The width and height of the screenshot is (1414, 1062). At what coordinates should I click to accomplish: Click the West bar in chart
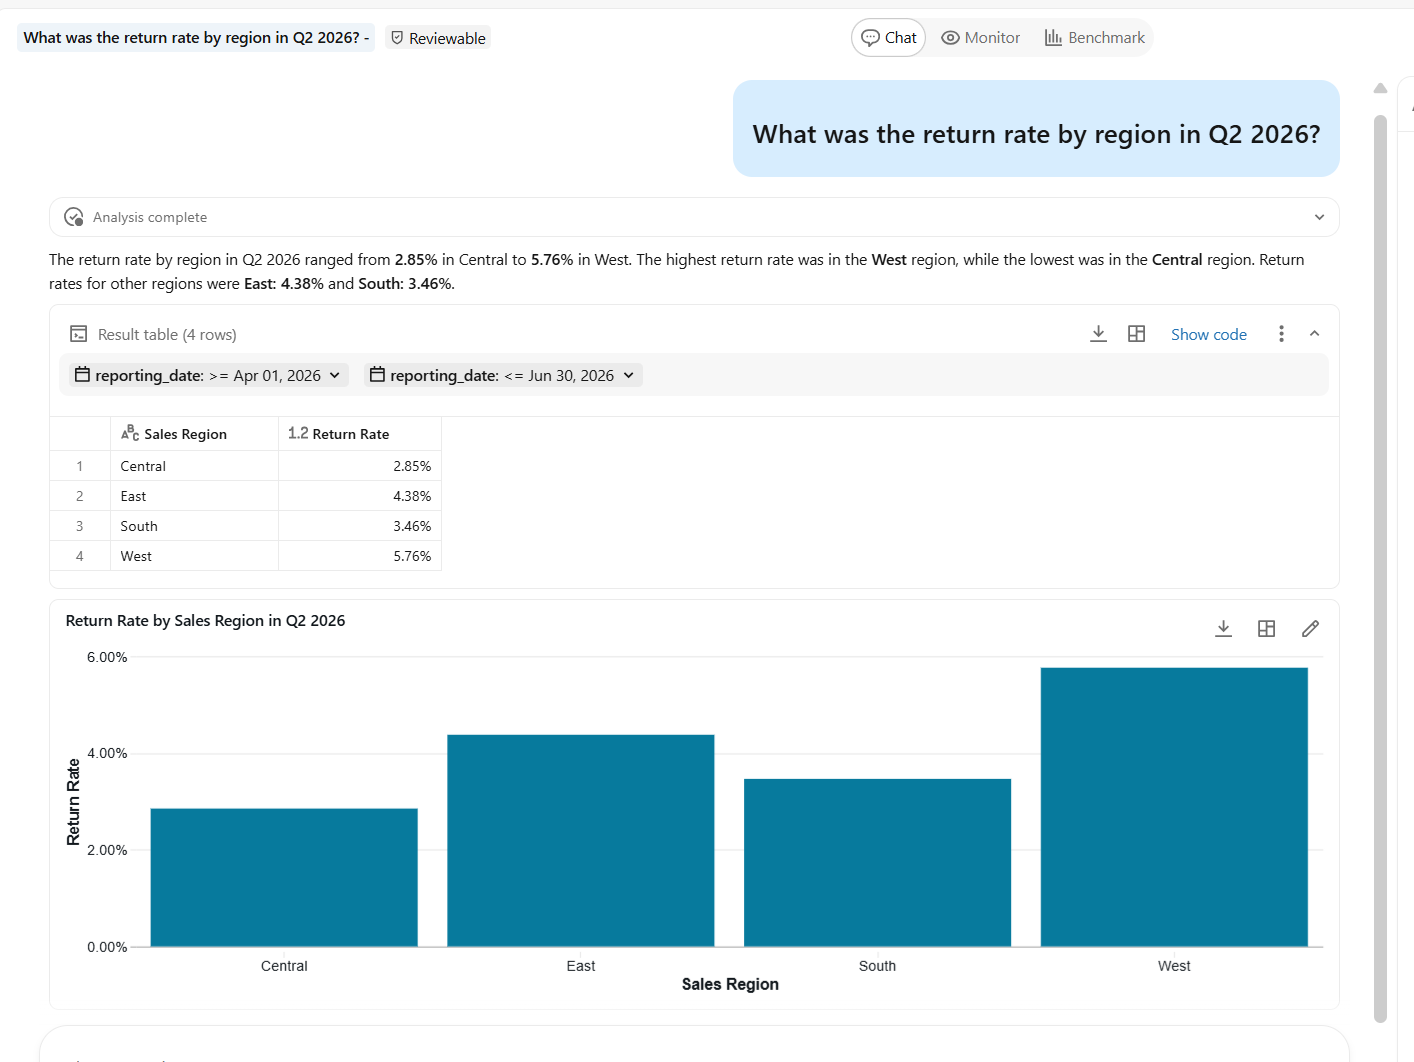[1174, 807]
